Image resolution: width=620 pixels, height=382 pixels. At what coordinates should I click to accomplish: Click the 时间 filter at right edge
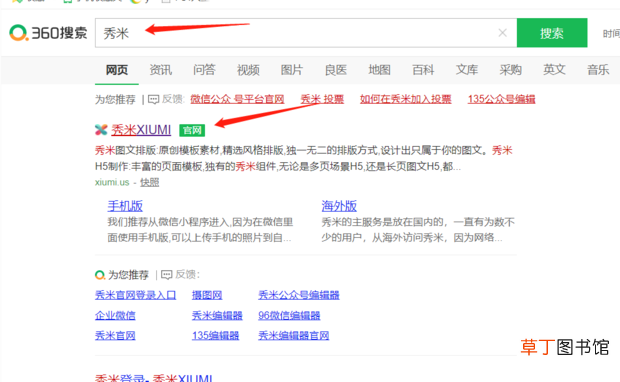pos(611,34)
